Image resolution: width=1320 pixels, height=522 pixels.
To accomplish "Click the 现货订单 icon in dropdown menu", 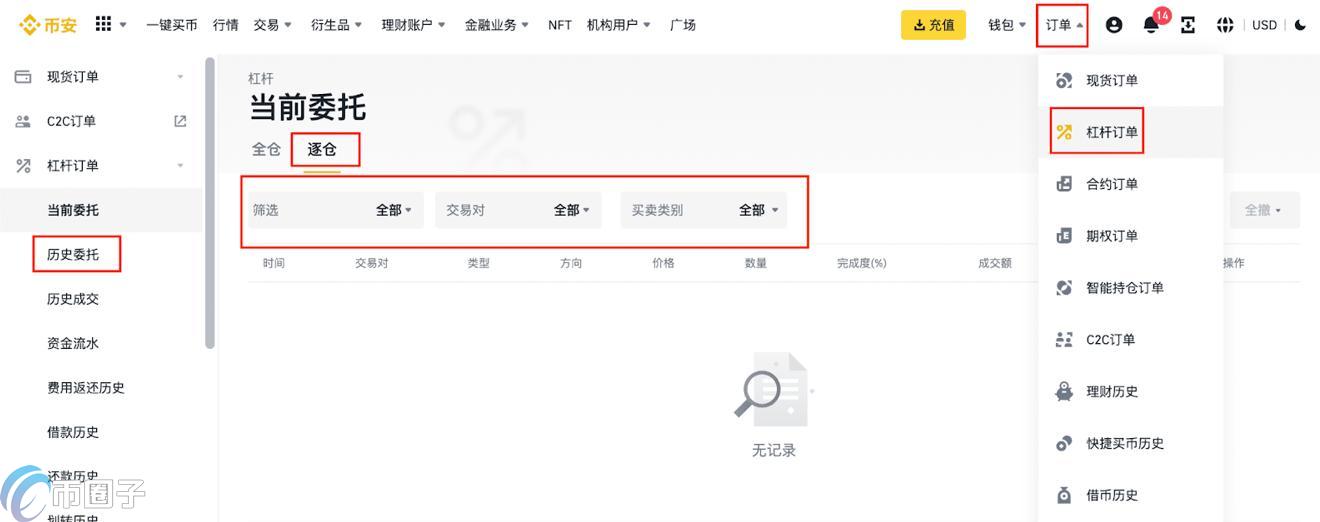I will point(1064,80).
